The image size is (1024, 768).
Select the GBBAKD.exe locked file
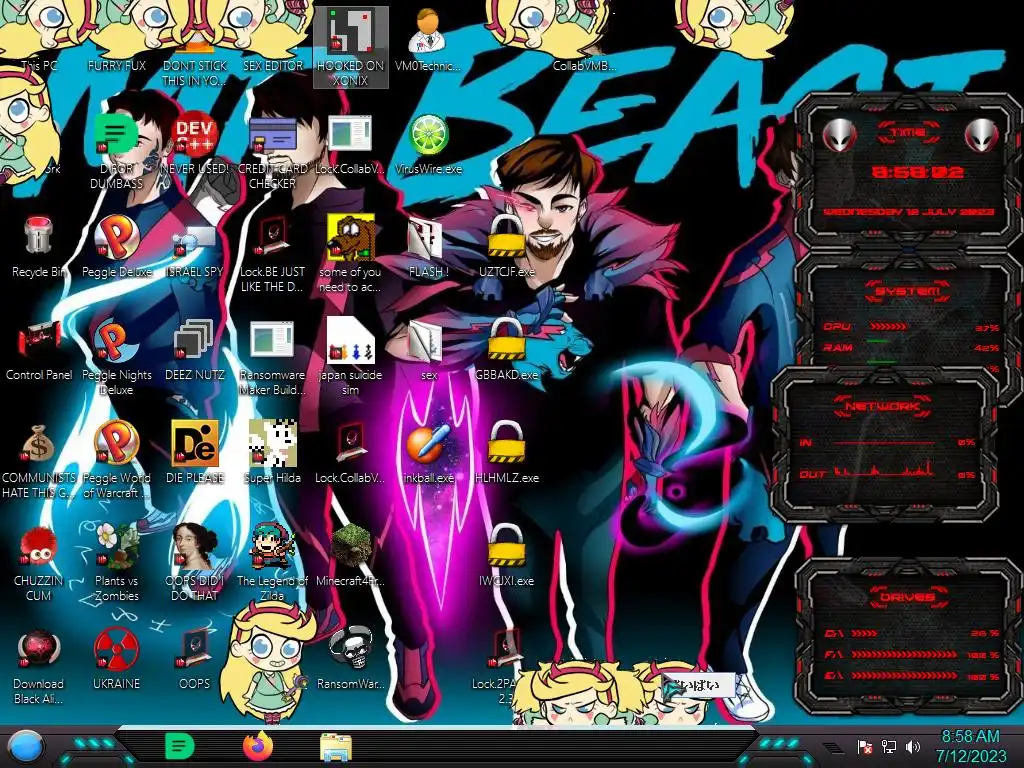pyautogui.click(x=506, y=349)
